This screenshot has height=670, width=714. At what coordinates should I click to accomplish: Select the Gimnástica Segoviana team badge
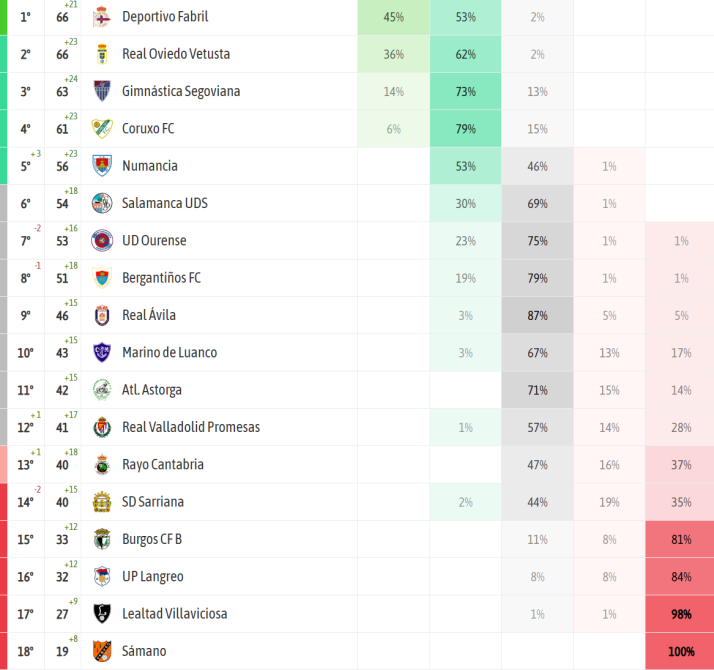101,91
